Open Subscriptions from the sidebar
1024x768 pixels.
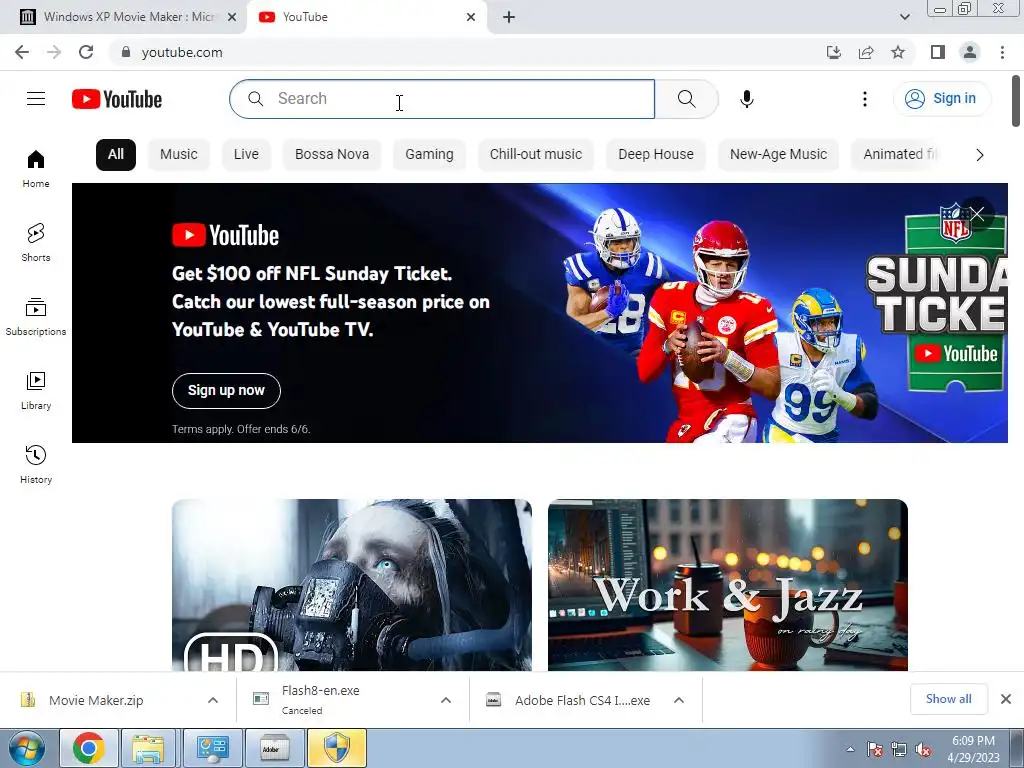point(36,317)
